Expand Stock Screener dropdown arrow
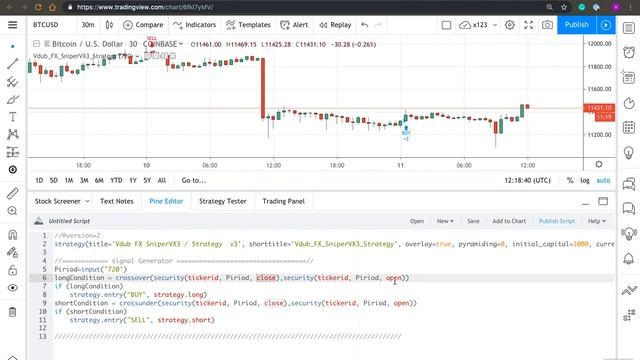The image size is (640, 360). tap(87, 201)
